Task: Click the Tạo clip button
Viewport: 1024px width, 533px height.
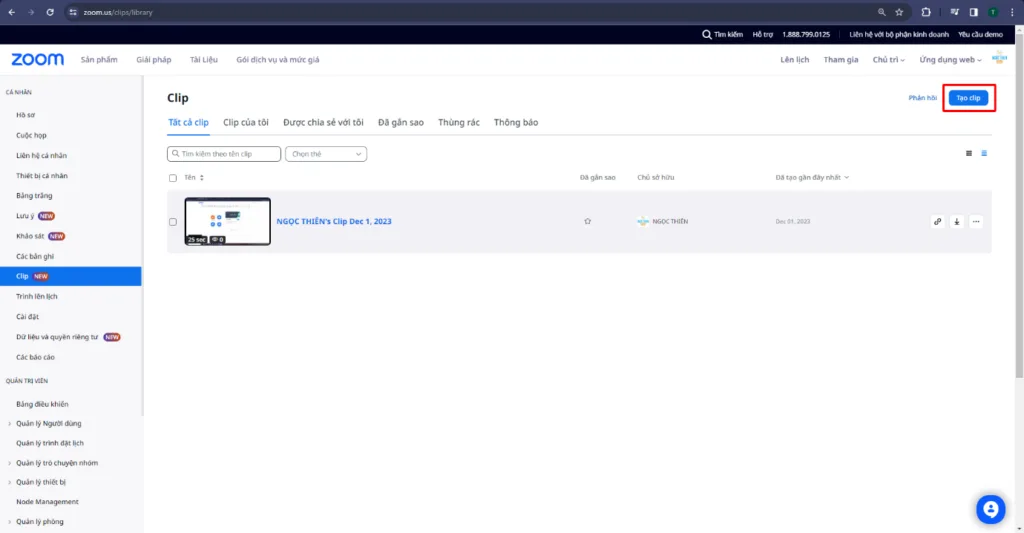Action: [968, 98]
